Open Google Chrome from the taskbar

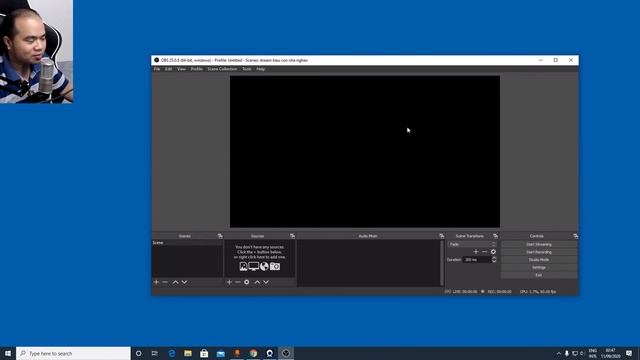pyautogui.click(x=253, y=353)
